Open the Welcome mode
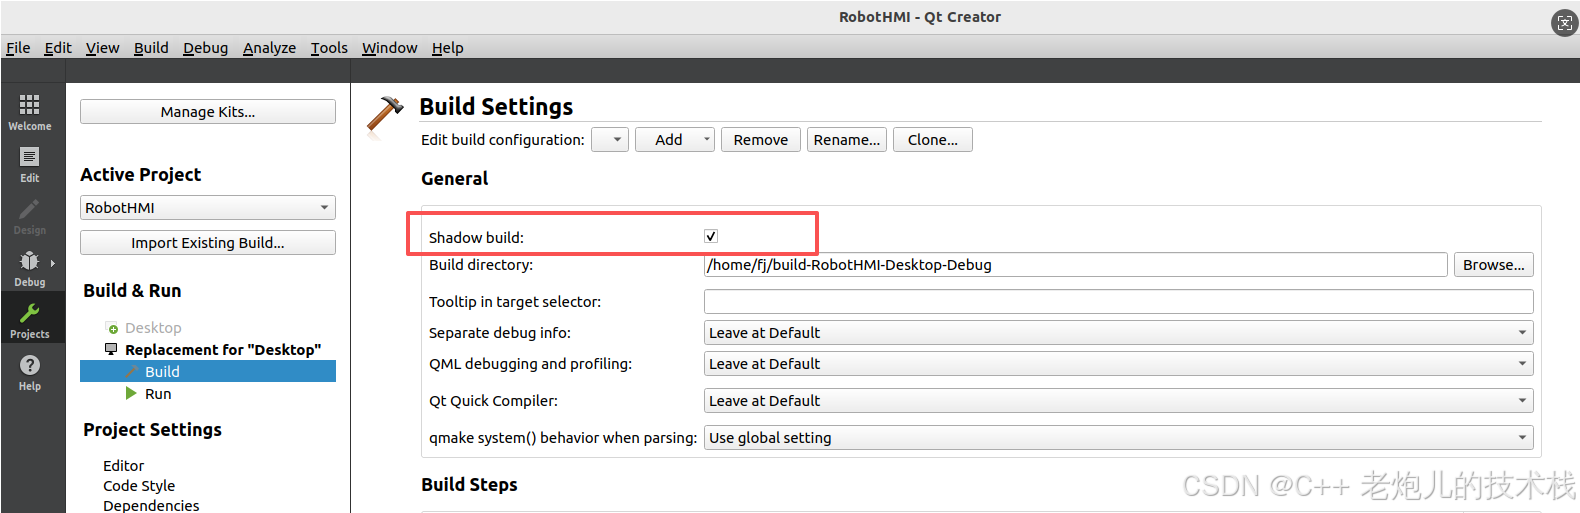 tap(30, 112)
